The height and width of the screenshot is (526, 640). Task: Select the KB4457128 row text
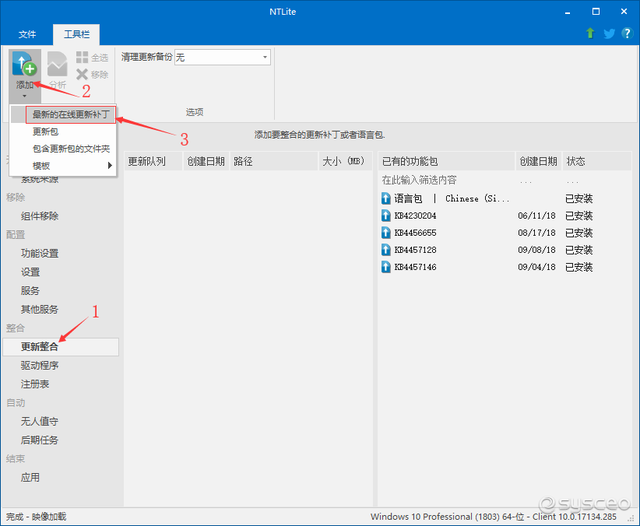pyautogui.click(x=415, y=250)
